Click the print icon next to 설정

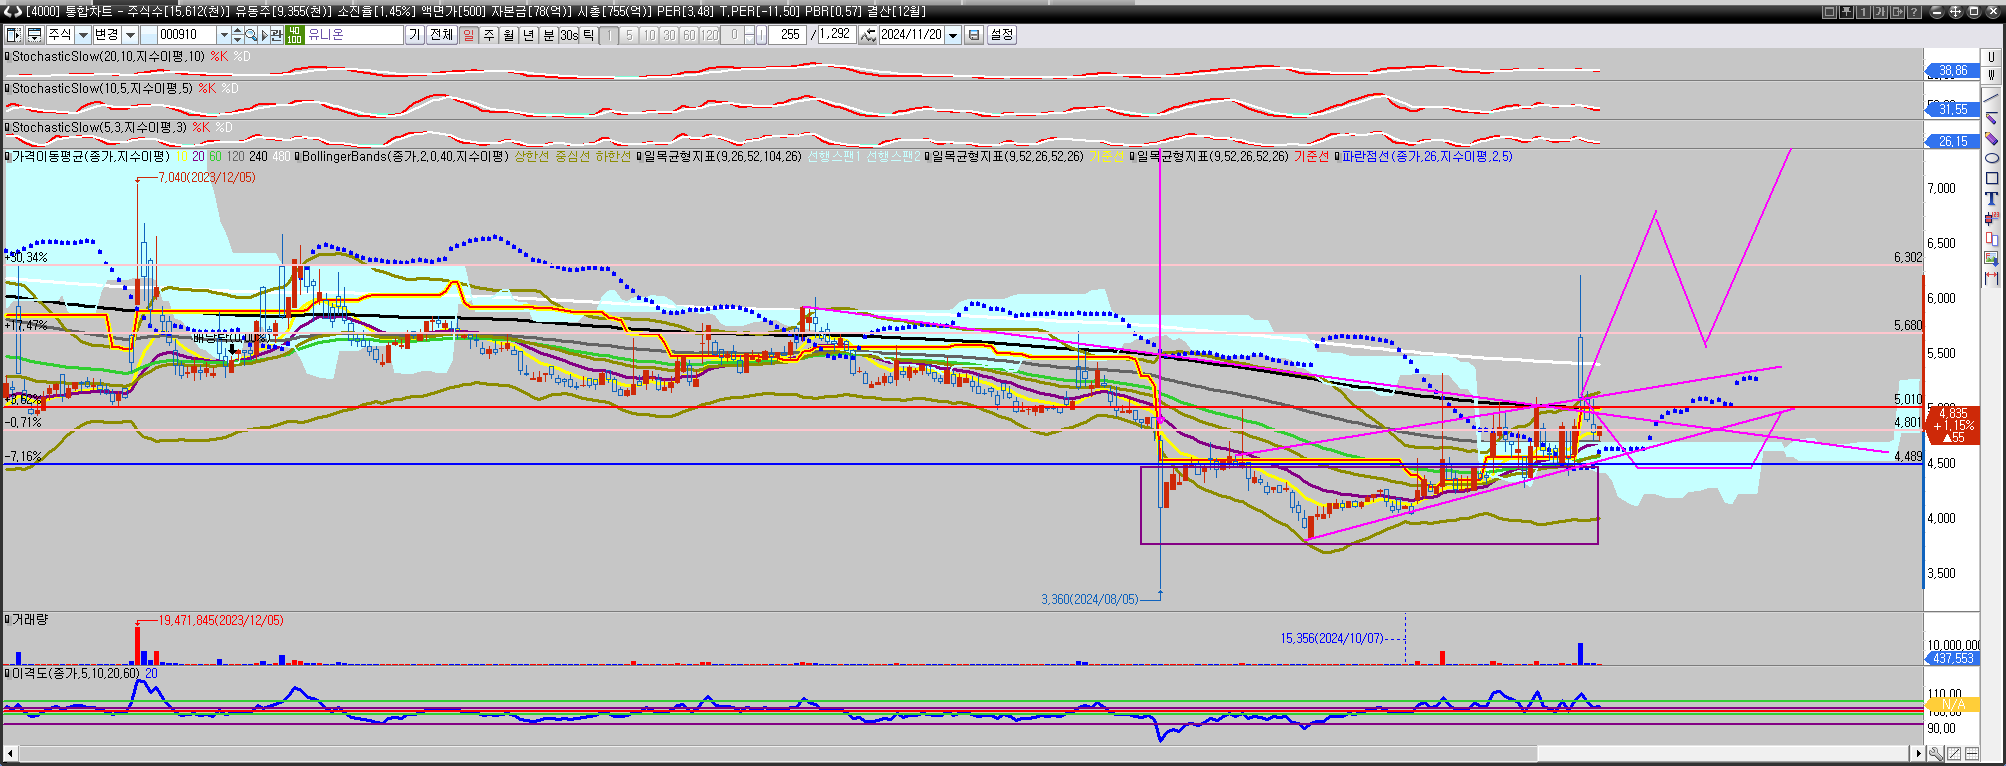(x=974, y=35)
